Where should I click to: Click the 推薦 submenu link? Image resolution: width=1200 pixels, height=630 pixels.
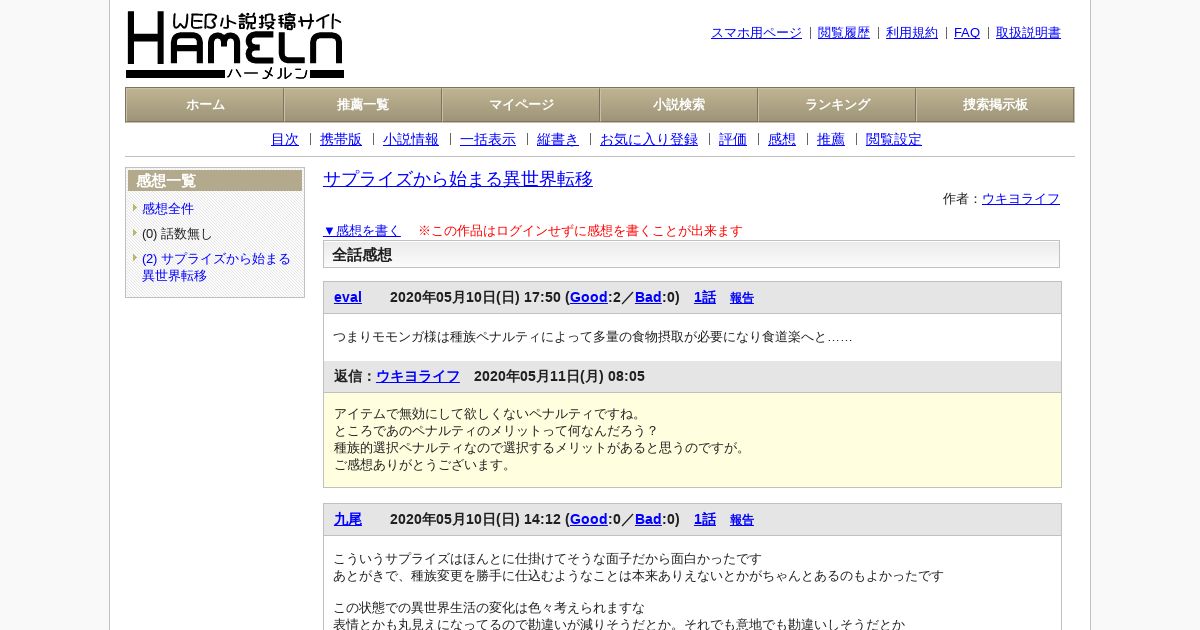[x=831, y=139]
